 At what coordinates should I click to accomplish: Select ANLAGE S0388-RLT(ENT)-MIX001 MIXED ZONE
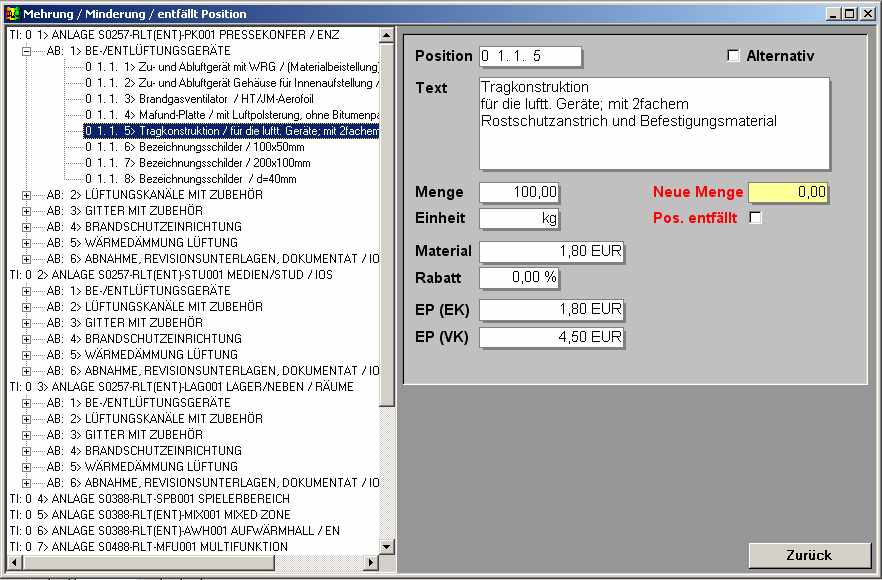click(160, 515)
